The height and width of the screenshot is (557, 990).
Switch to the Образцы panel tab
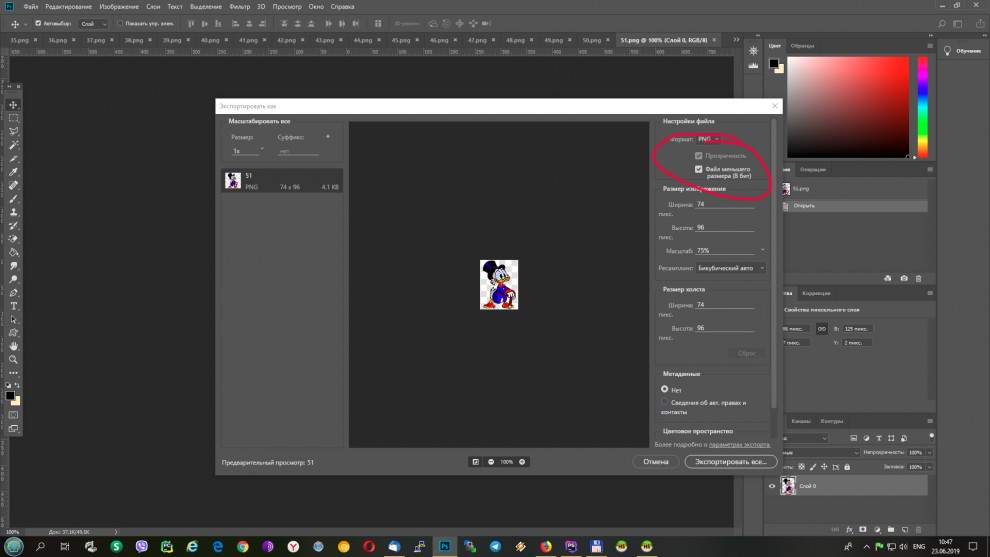click(x=802, y=46)
